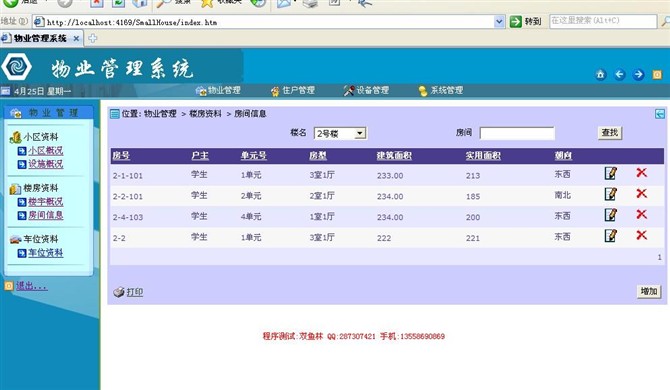Sort by the 朝向 column header
Image resolution: width=670 pixels, height=390 pixels.
(563, 156)
